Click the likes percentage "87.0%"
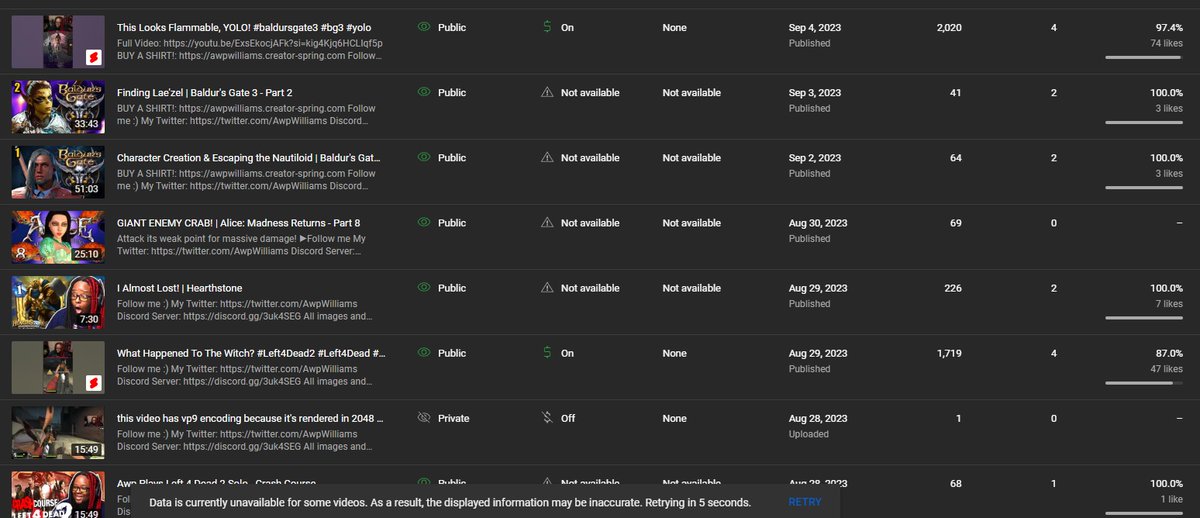The height and width of the screenshot is (518, 1200). 1169,353
